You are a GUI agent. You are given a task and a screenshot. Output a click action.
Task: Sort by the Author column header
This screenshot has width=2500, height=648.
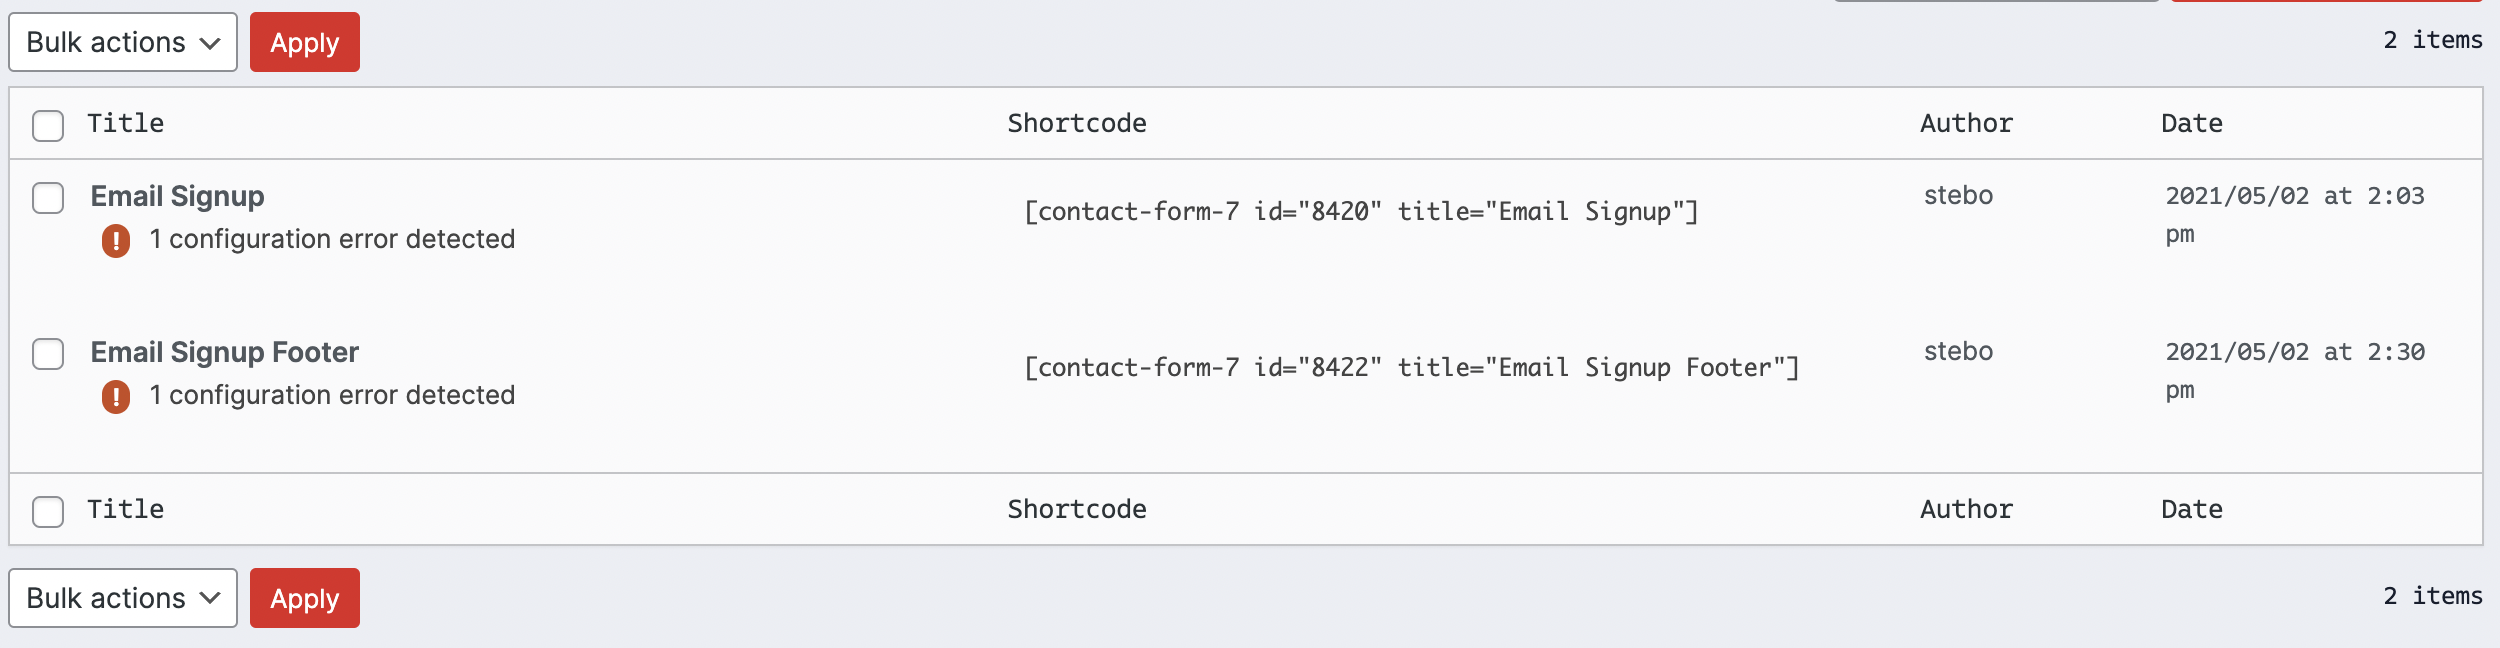pyautogui.click(x=1966, y=123)
